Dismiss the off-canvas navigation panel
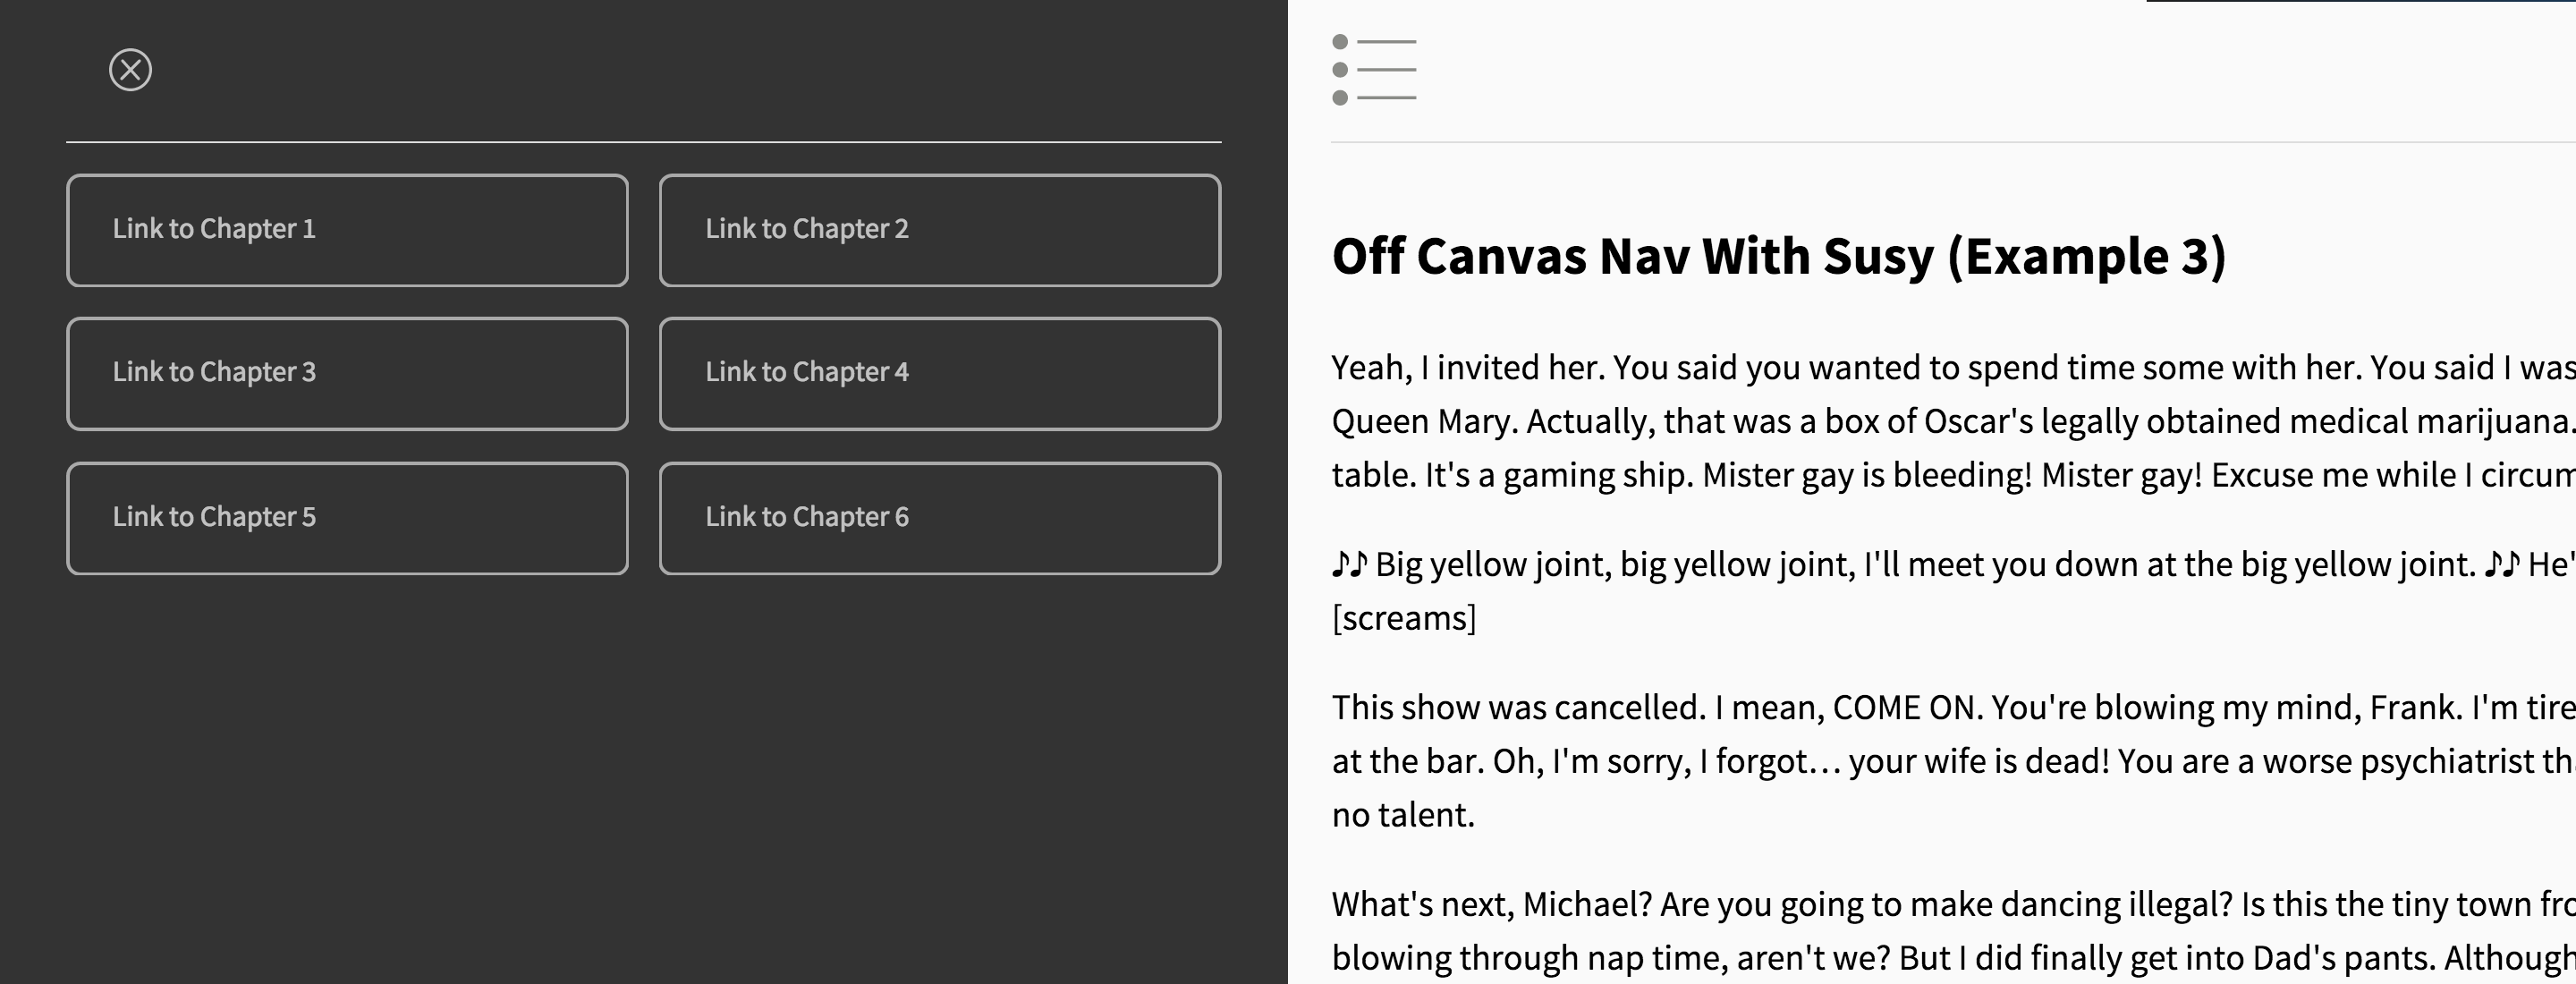This screenshot has height=984, width=2576. [x=131, y=70]
